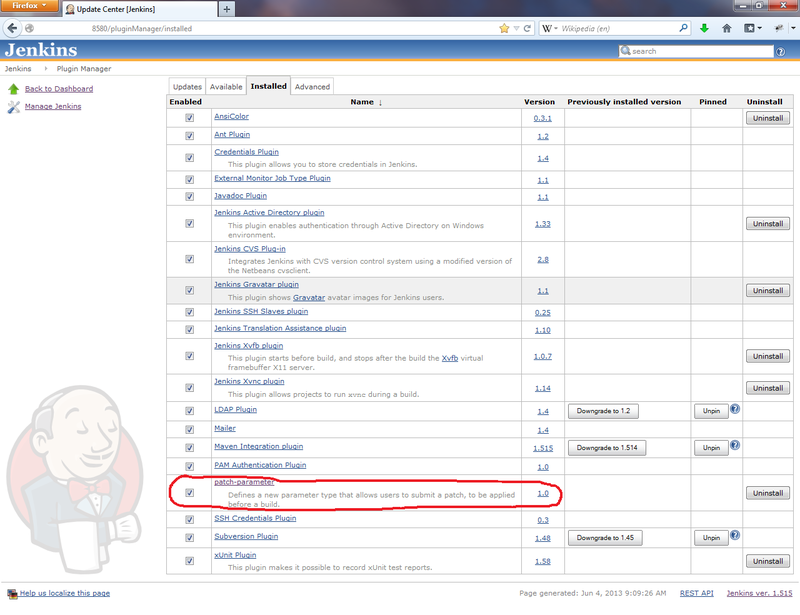Image resolution: width=800 pixels, height=615 pixels.
Task: Click Unpin for the Subversion Plugin
Action: coord(711,538)
